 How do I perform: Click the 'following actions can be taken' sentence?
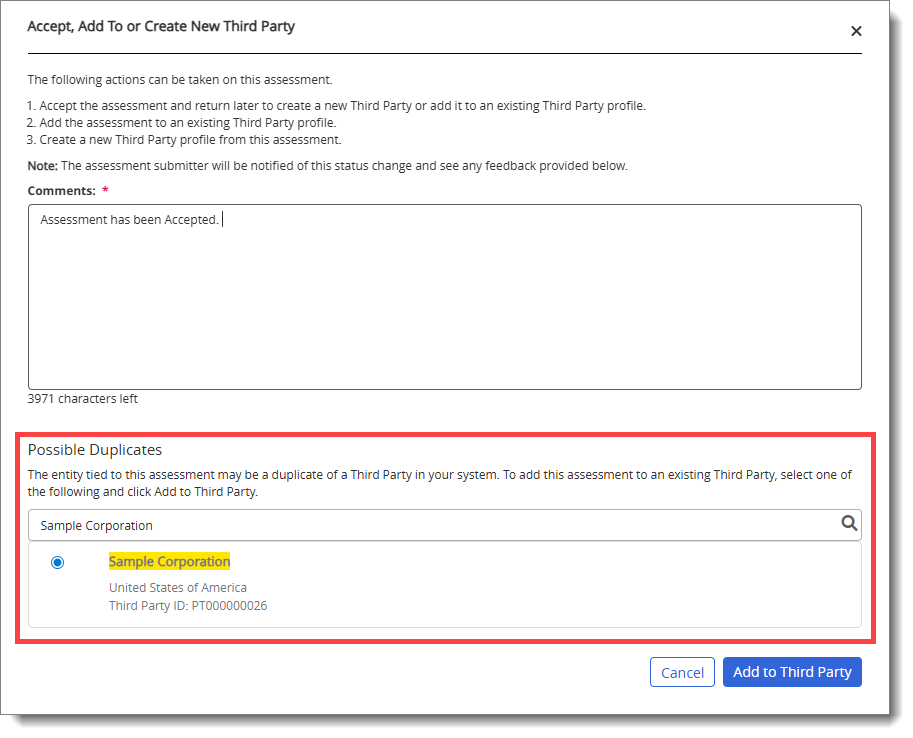pyautogui.click(x=179, y=79)
